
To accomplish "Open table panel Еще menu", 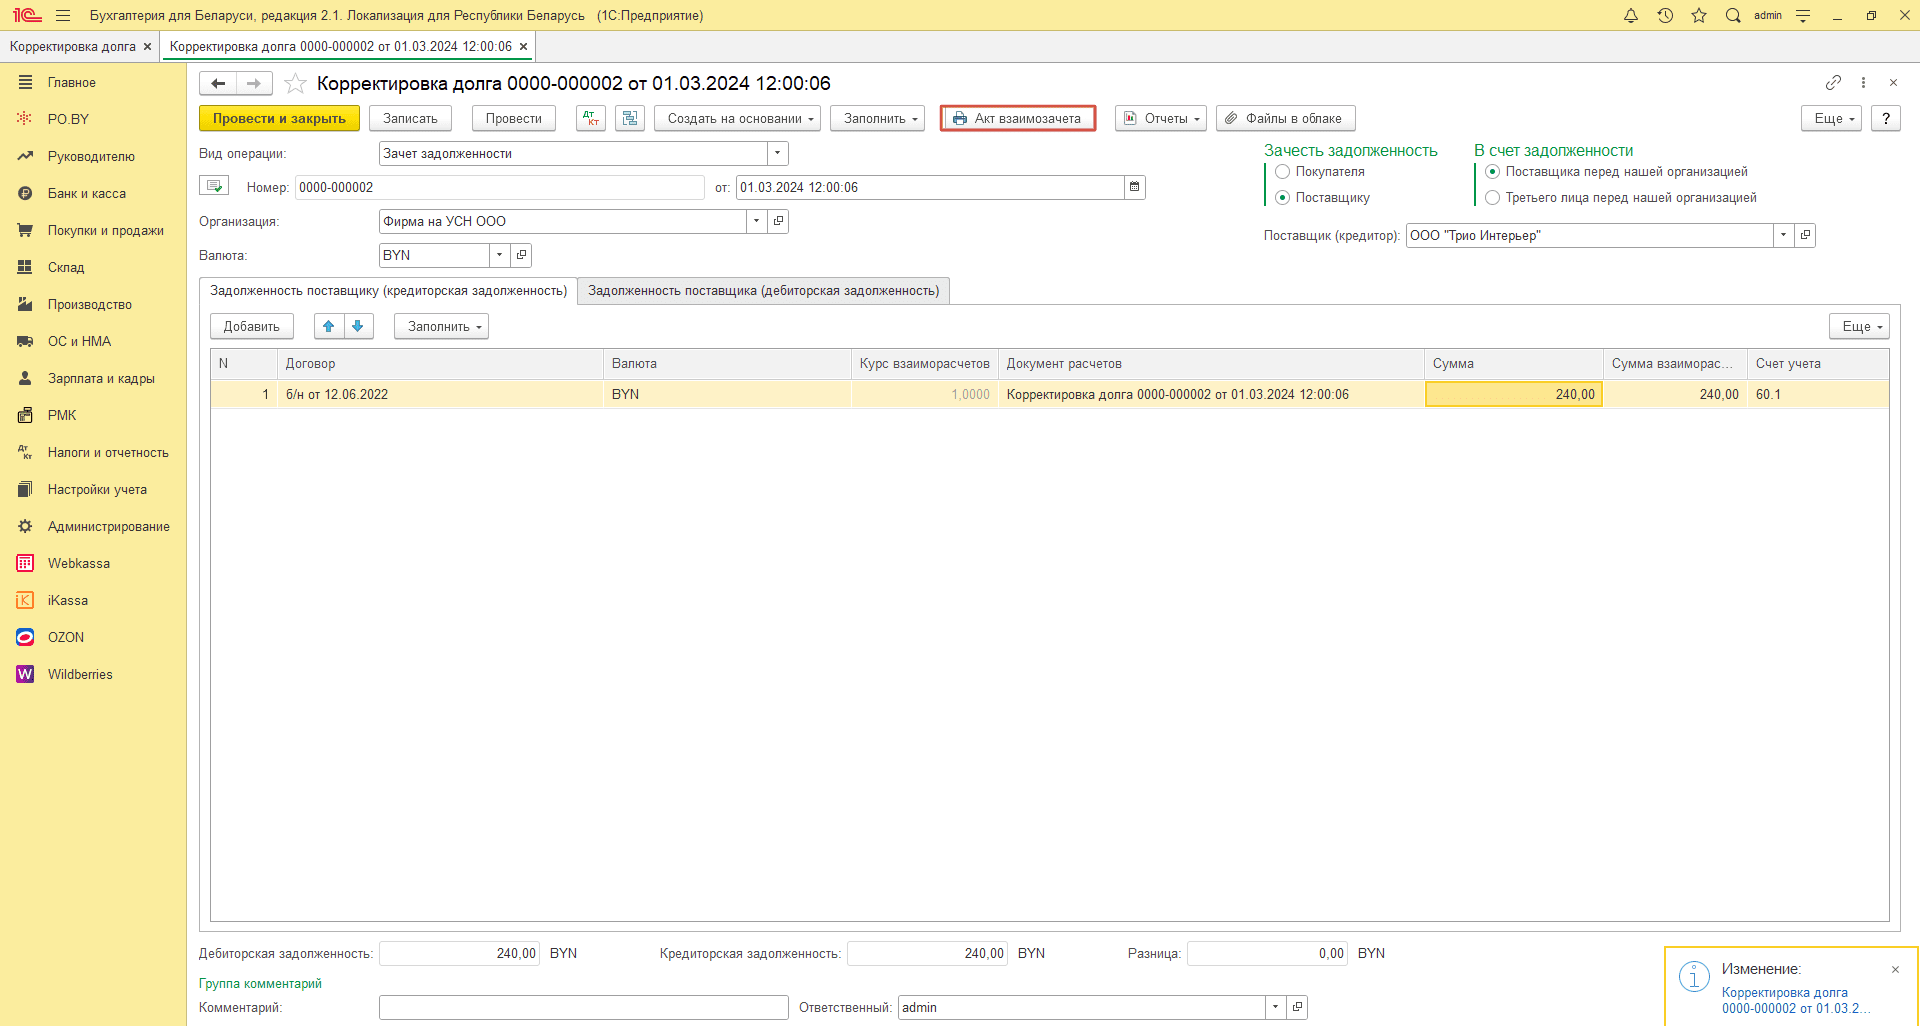I will (x=1860, y=326).
